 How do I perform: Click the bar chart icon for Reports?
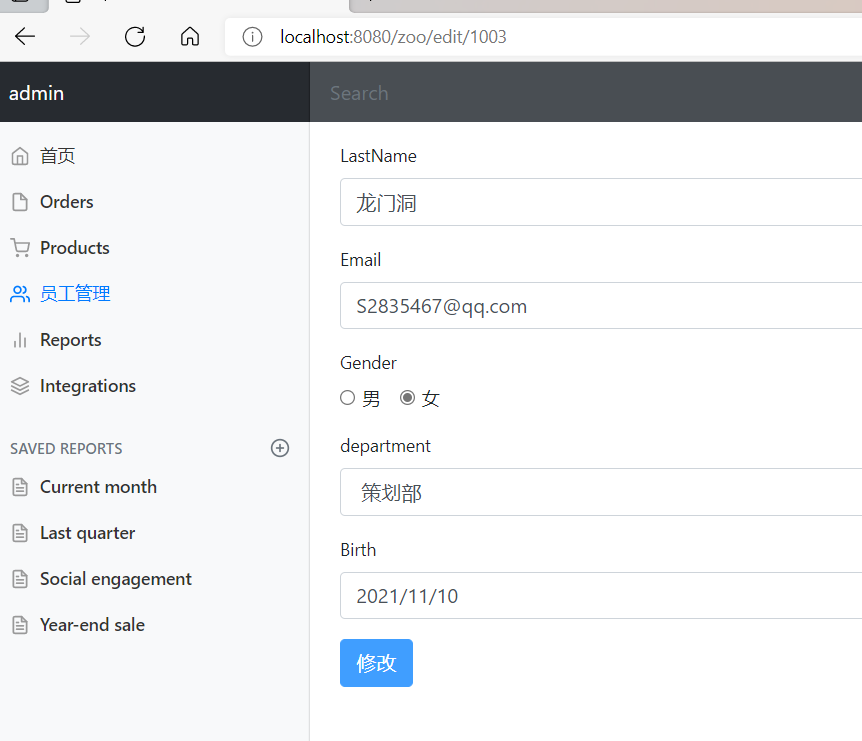click(19, 340)
